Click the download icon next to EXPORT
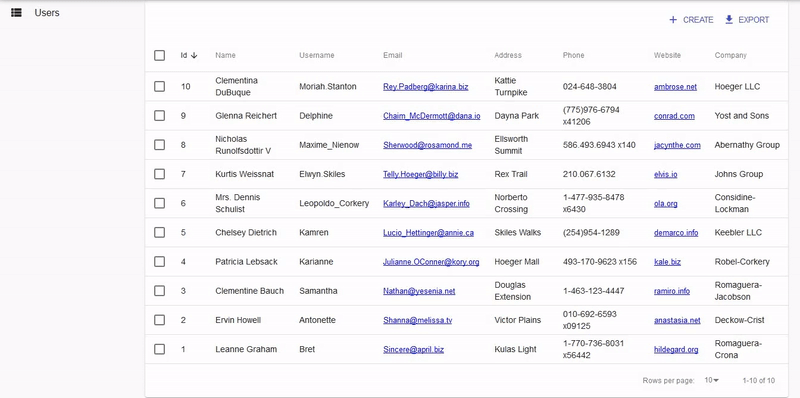The height and width of the screenshot is (398, 800). tap(729, 19)
